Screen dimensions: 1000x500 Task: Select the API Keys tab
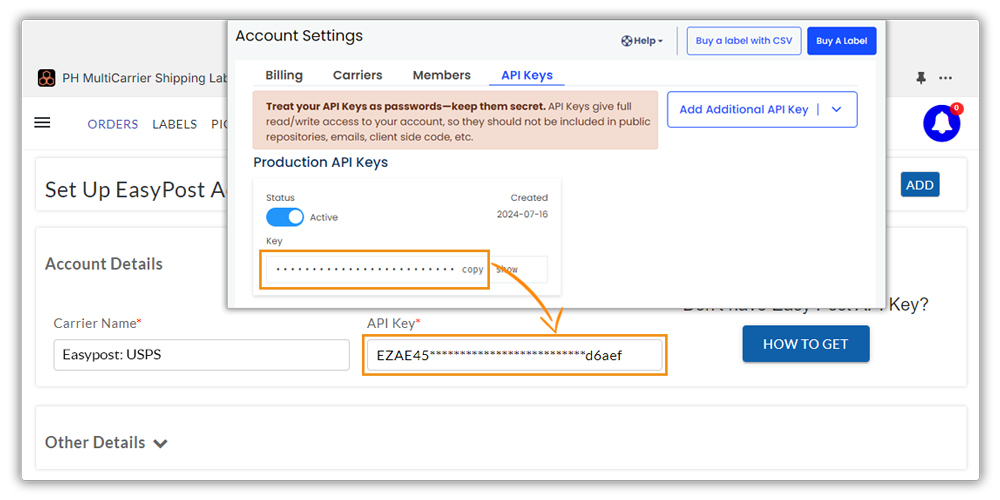click(527, 75)
